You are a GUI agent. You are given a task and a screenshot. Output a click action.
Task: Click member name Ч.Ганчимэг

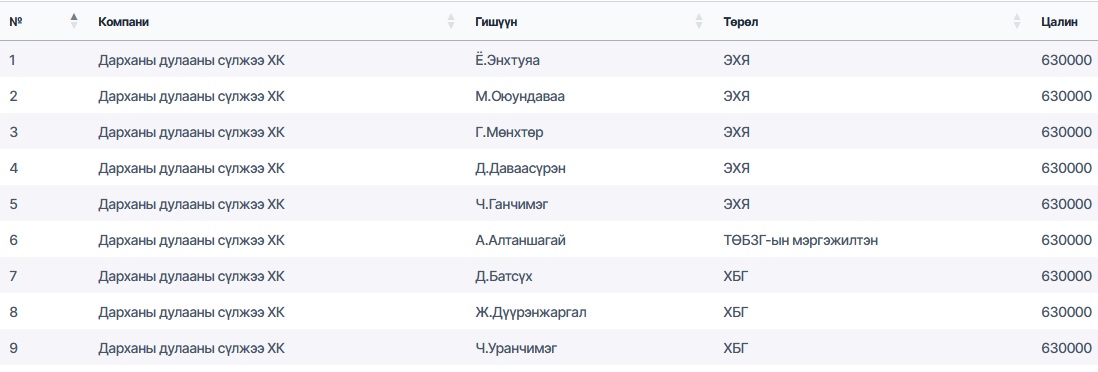coord(512,205)
